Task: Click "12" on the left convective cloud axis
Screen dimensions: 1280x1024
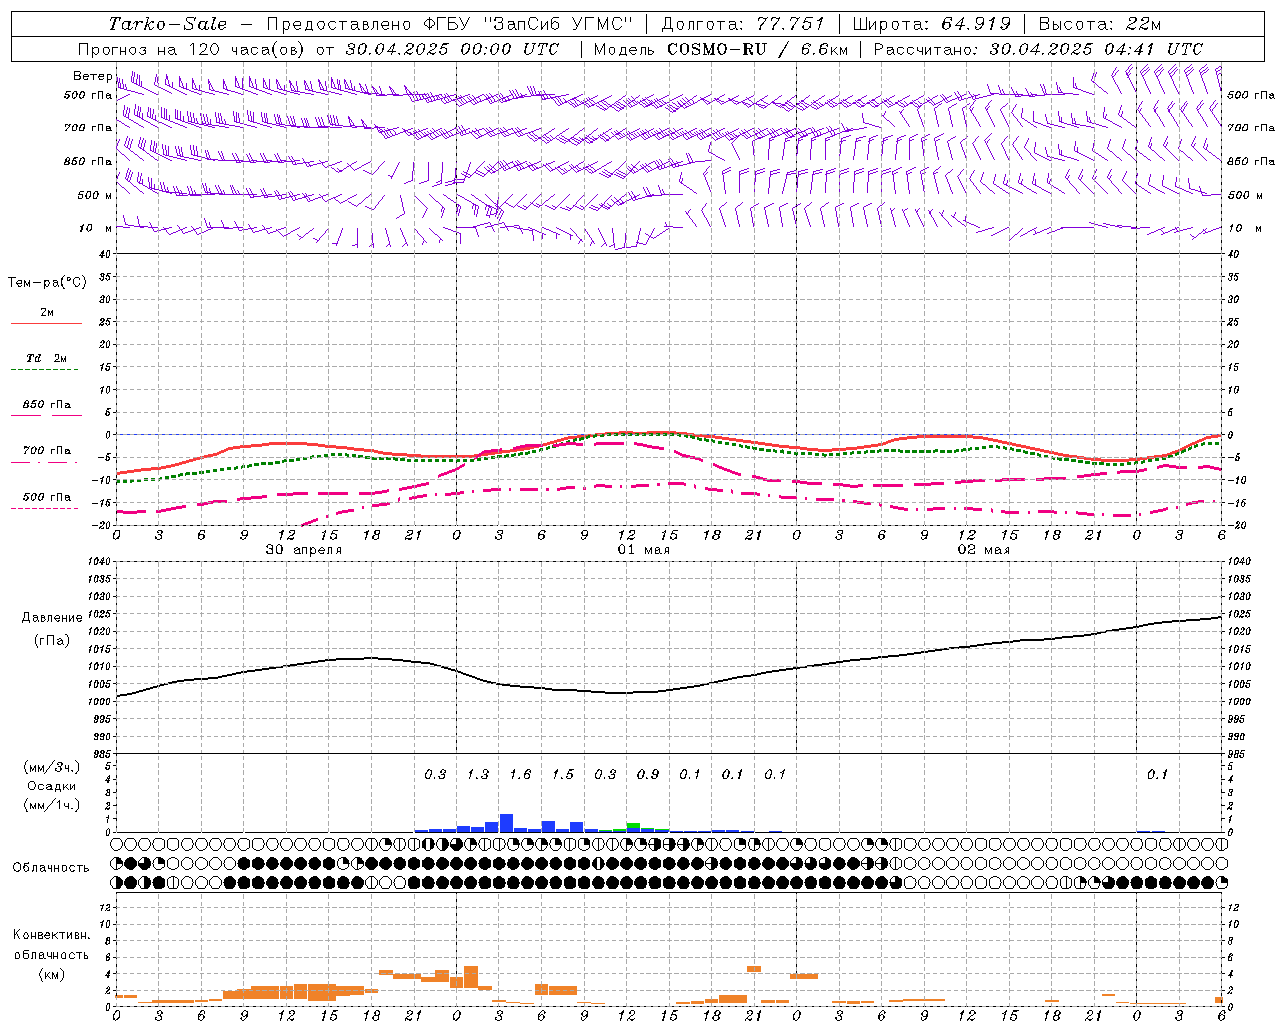Action: (x=105, y=907)
